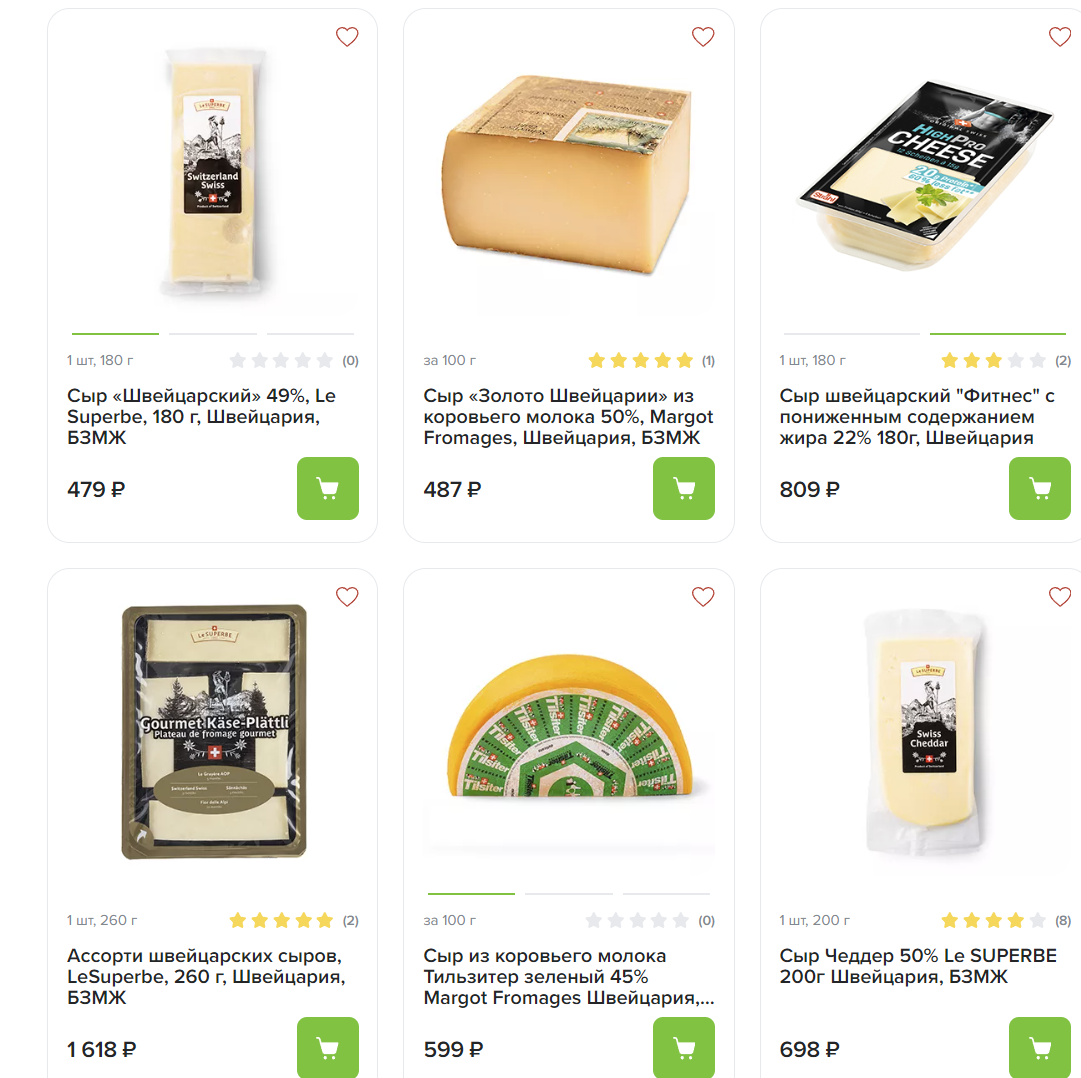Click the Gourmet Käse-Plättli product image
The width and height of the screenshot is (1081, 1078).
coord(213,732)
